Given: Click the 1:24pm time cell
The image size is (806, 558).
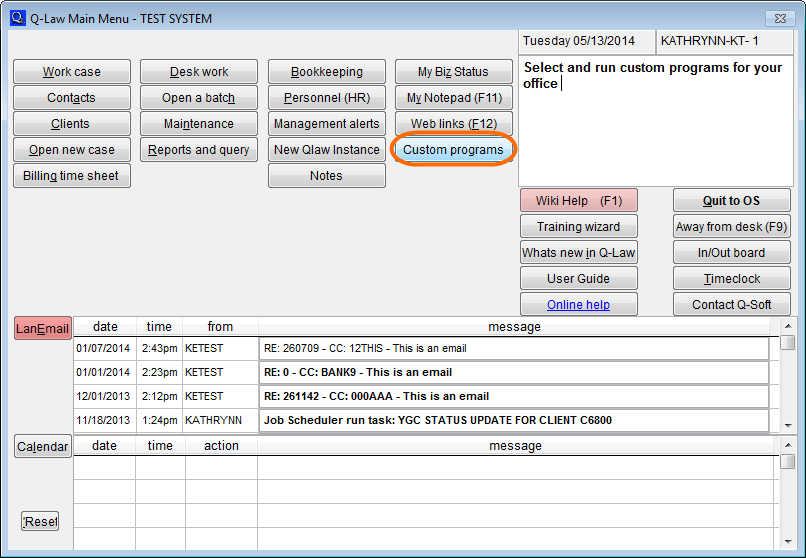Looking at the screenshot, I should [x=159, y=420].
